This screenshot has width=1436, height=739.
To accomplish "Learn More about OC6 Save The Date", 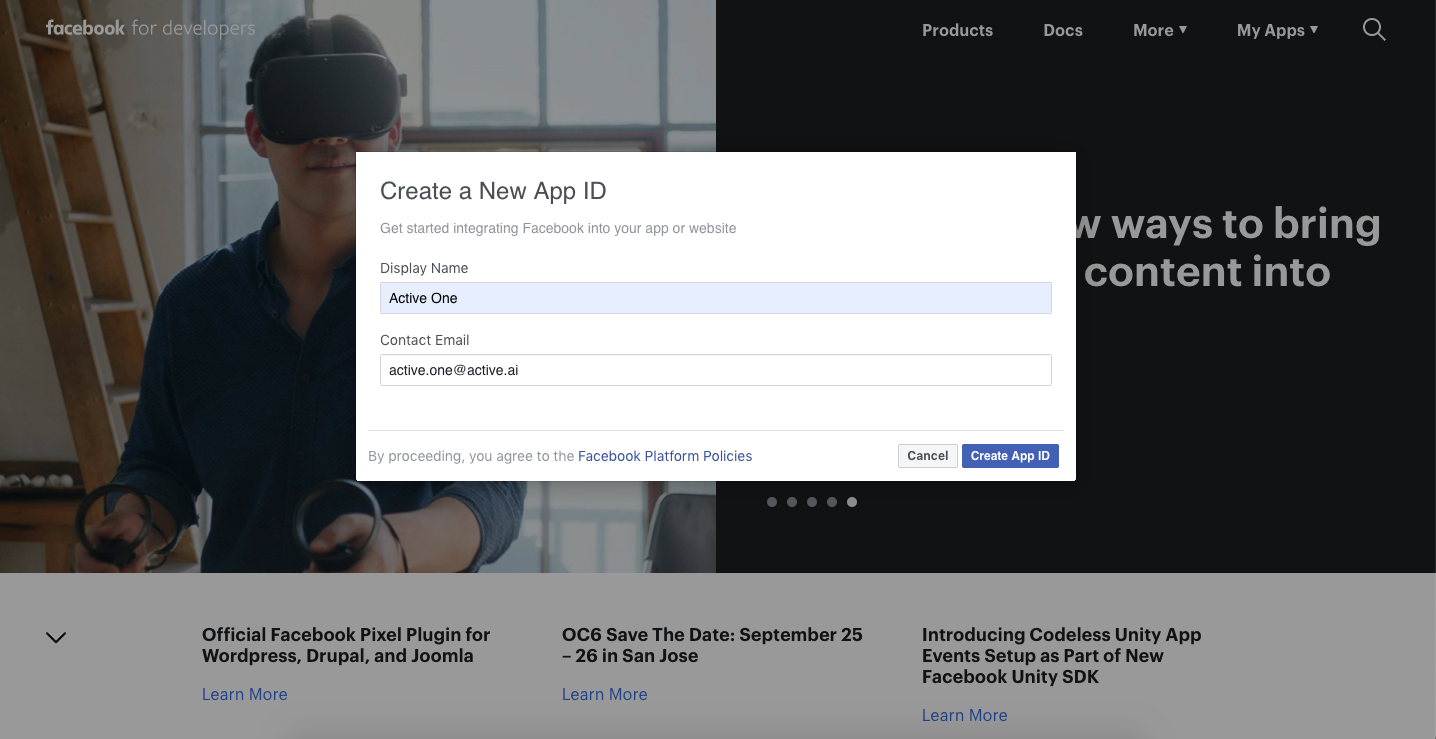I will [x=605, y=694].
